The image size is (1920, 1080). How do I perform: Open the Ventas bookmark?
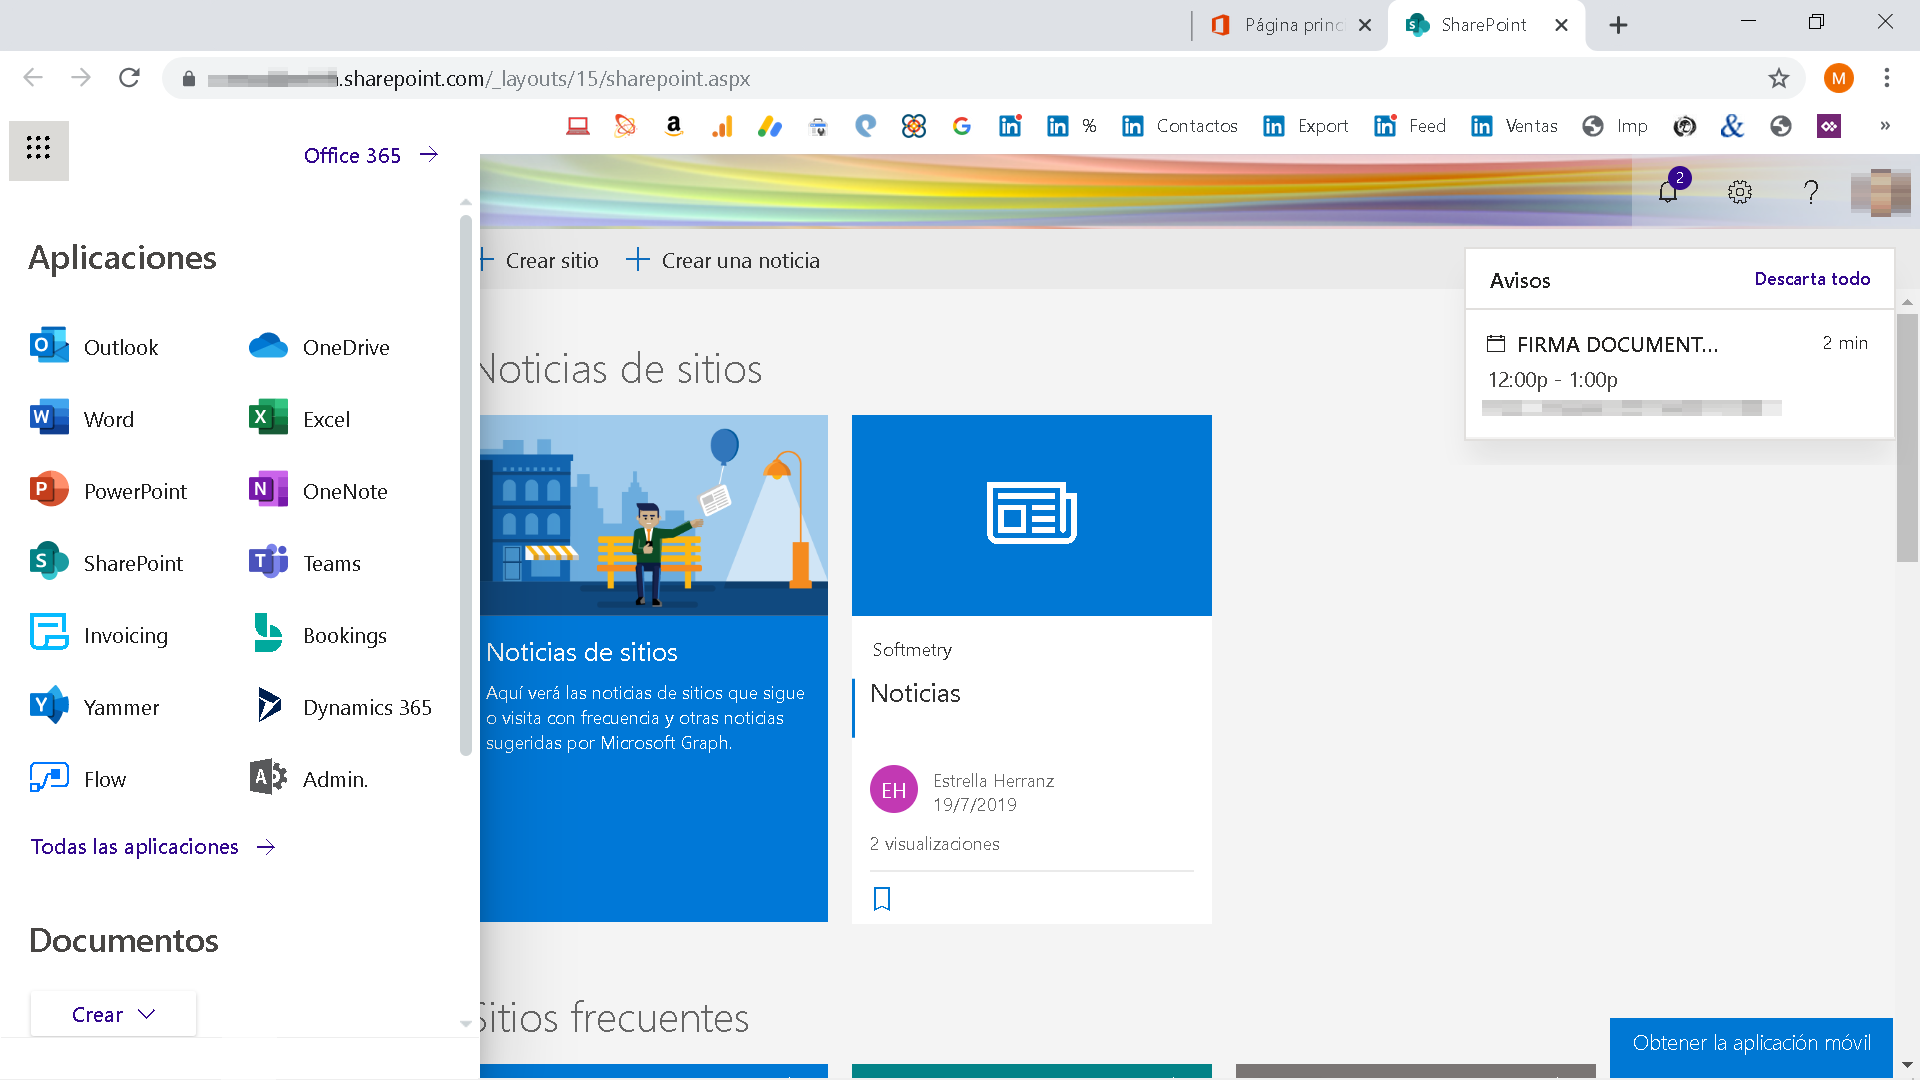[x=1514, y=126]
